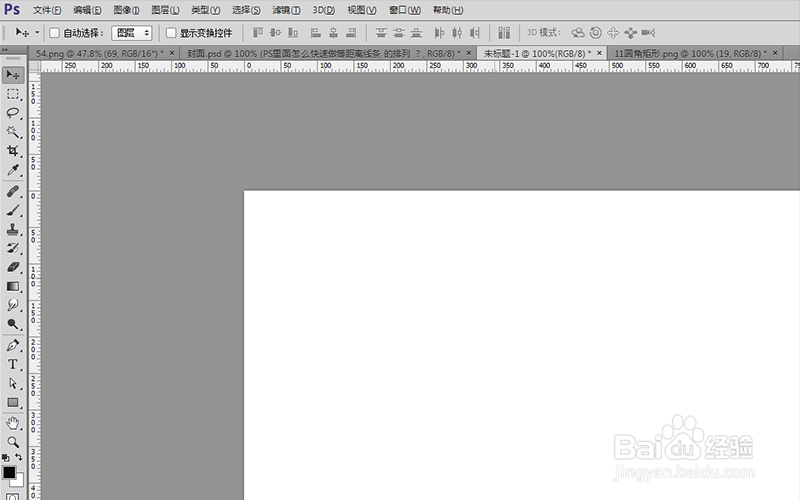Open the 图层(L) menu
The image size is (800, 500).
165,10
